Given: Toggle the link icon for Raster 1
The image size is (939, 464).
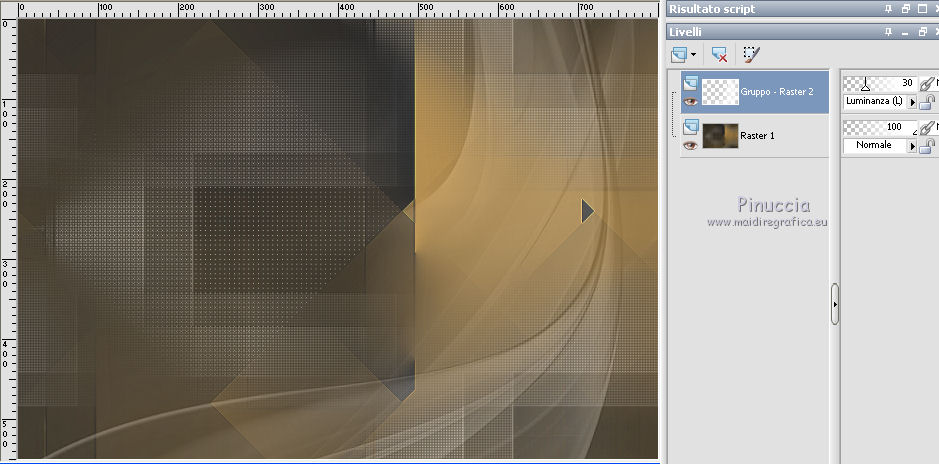Looking at the screenshot, I should [x=927, y=127].
